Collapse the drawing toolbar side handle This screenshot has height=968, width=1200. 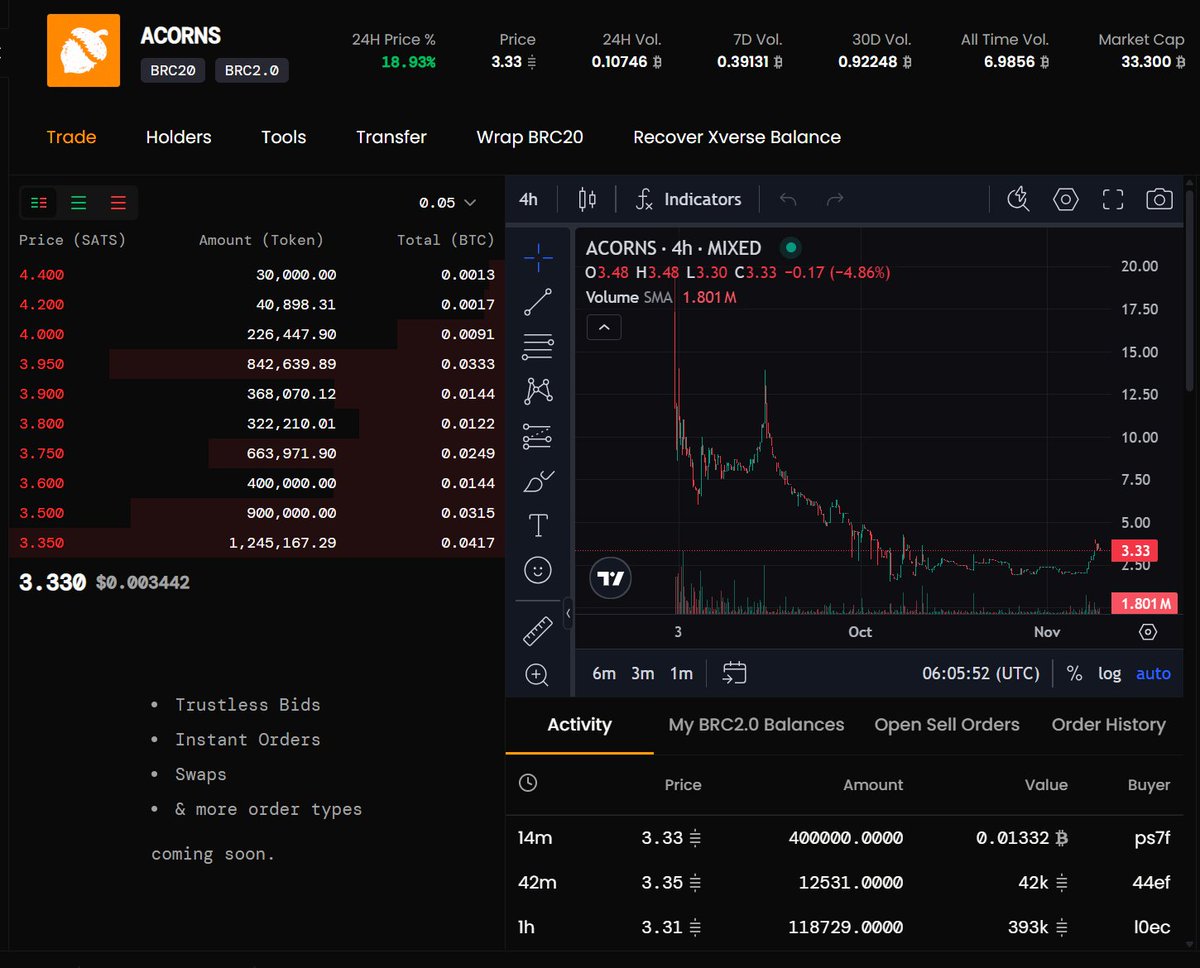pos(568,613)
